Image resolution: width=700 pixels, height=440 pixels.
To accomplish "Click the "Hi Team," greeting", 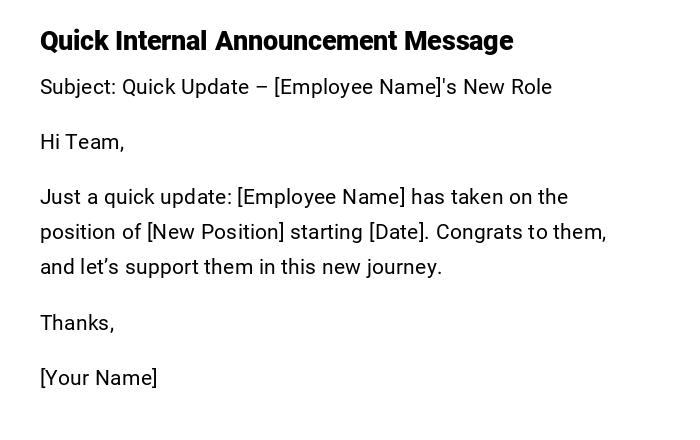I will pyautogui.click(x=82, y=142).
